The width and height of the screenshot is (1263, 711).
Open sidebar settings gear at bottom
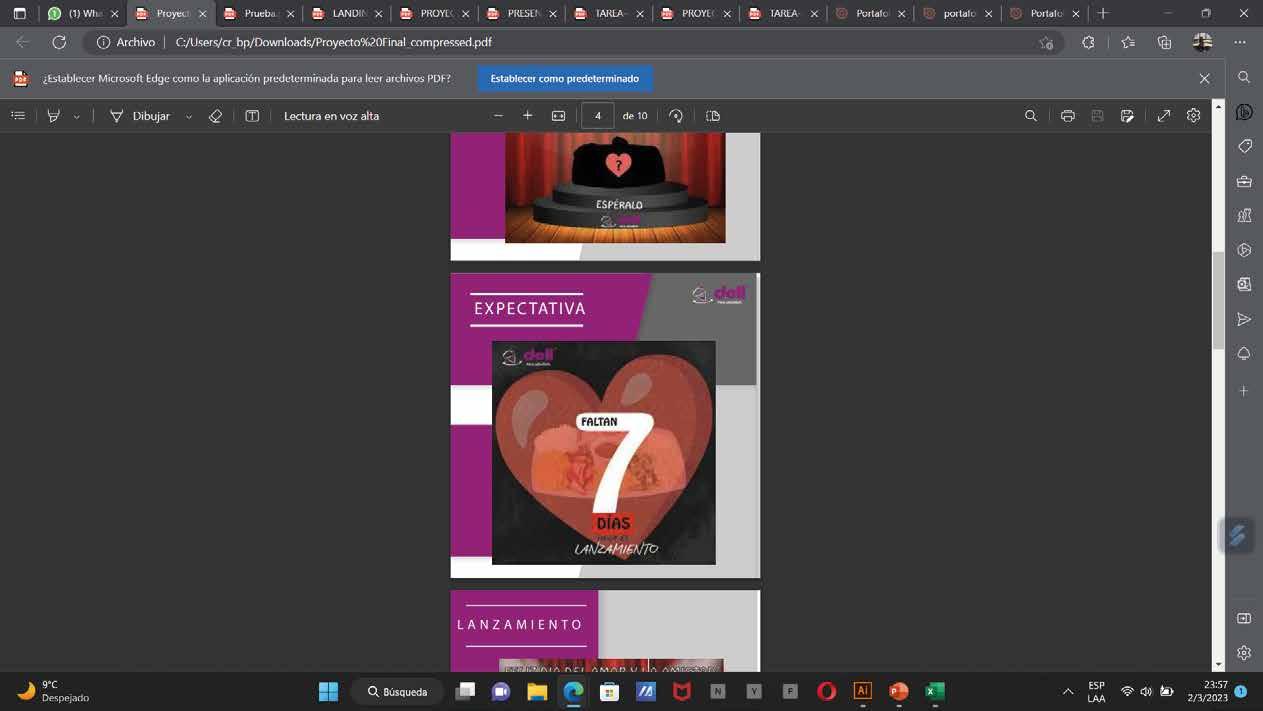click(1244, 653)
